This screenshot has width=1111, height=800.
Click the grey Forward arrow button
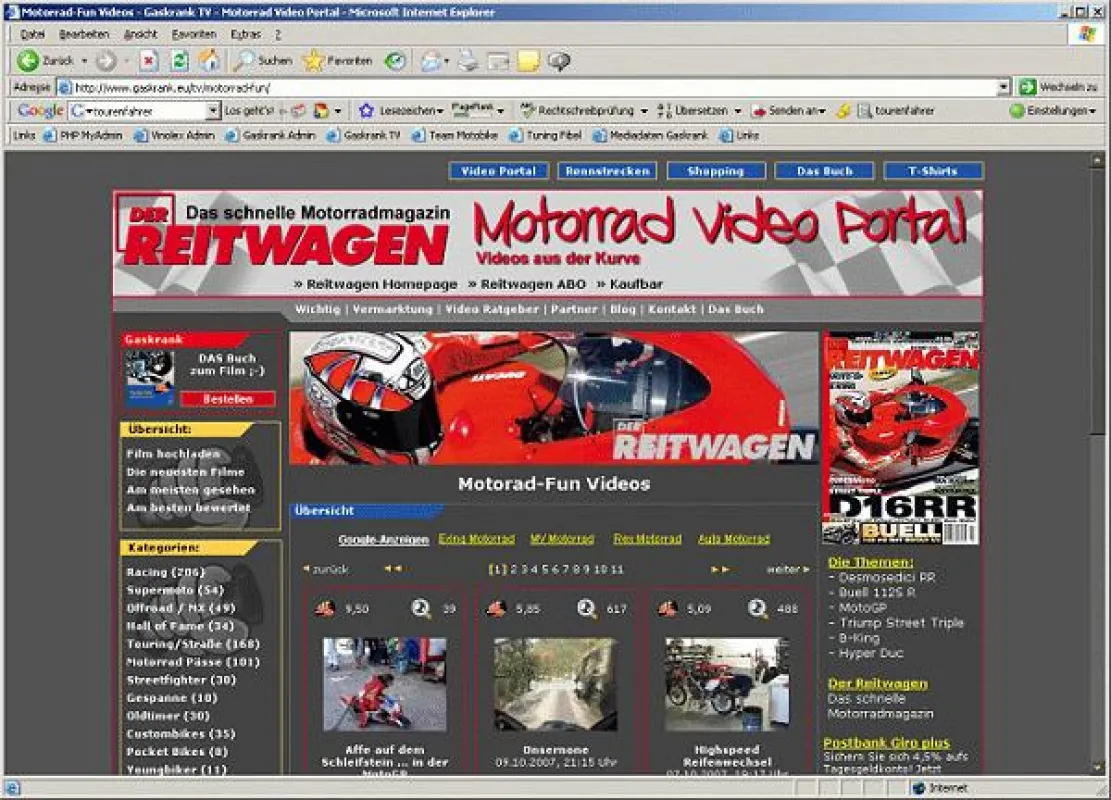pyautogui.click(x=106, y=62)
